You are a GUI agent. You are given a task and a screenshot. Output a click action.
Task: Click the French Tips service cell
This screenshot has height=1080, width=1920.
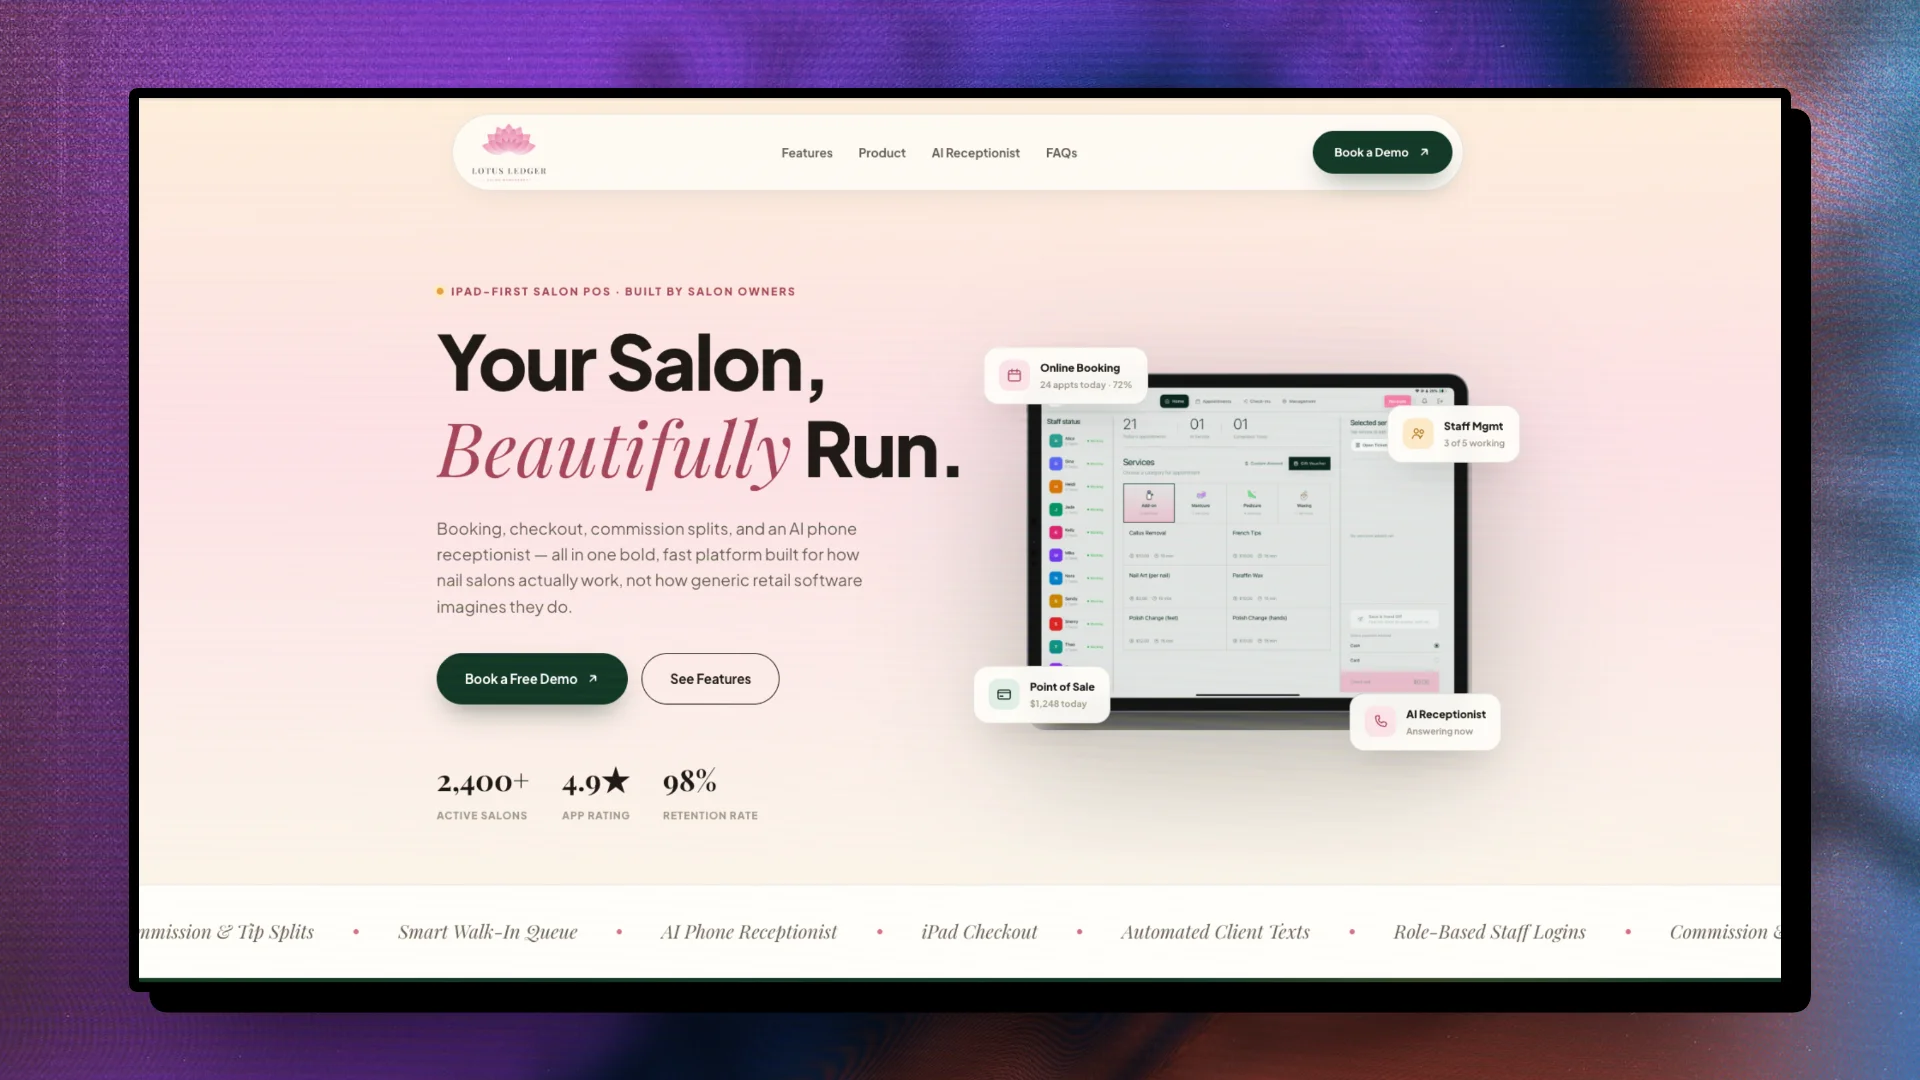1279,545
